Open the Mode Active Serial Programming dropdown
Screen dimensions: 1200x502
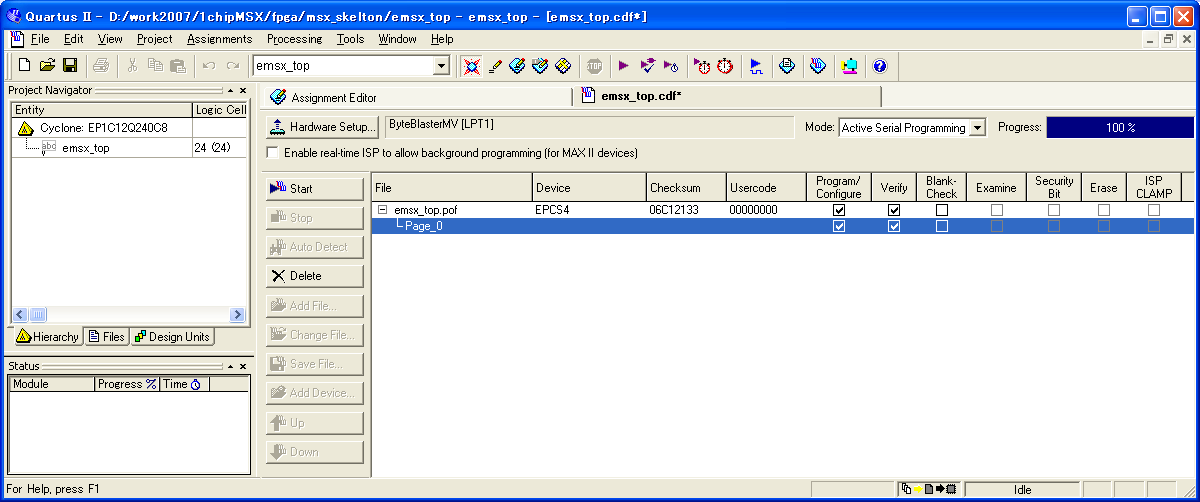[977, 128]
